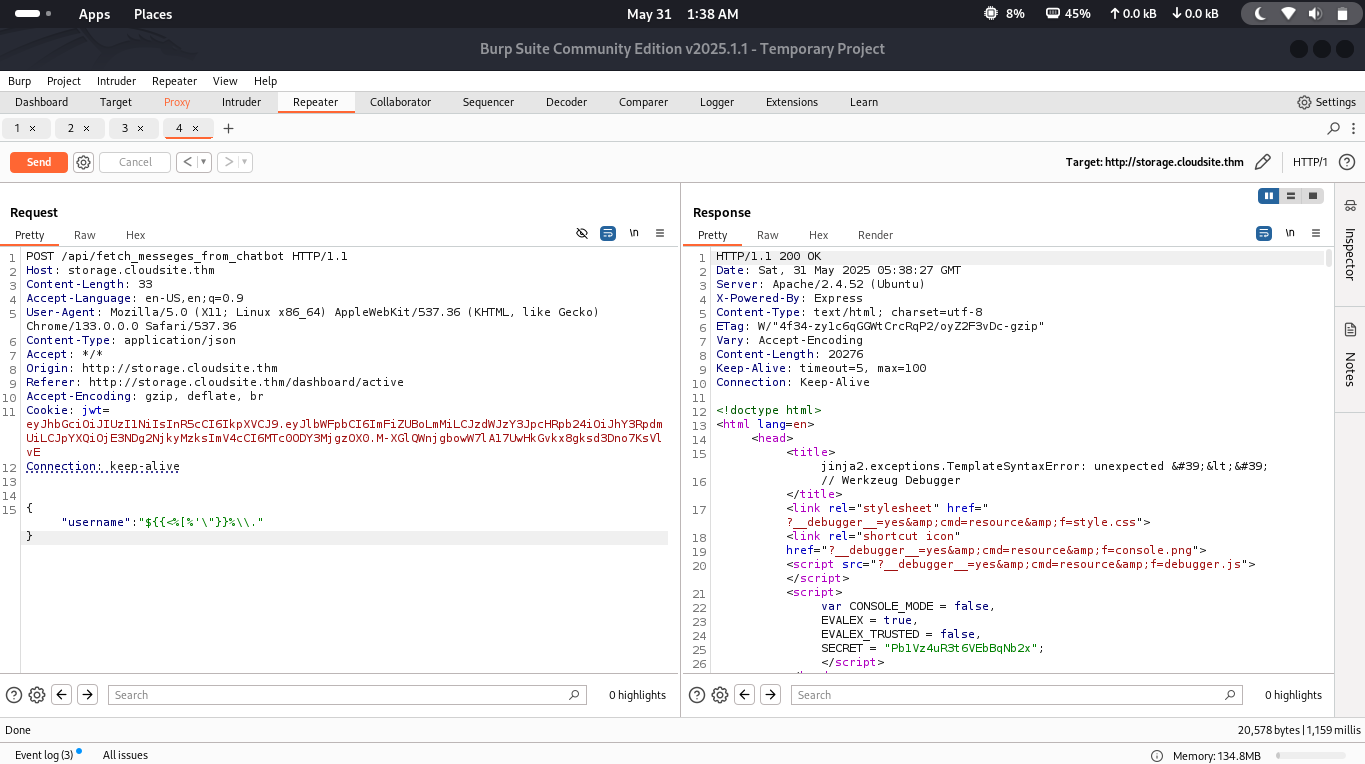Open the Event log in status bar

tap(44, 755)
